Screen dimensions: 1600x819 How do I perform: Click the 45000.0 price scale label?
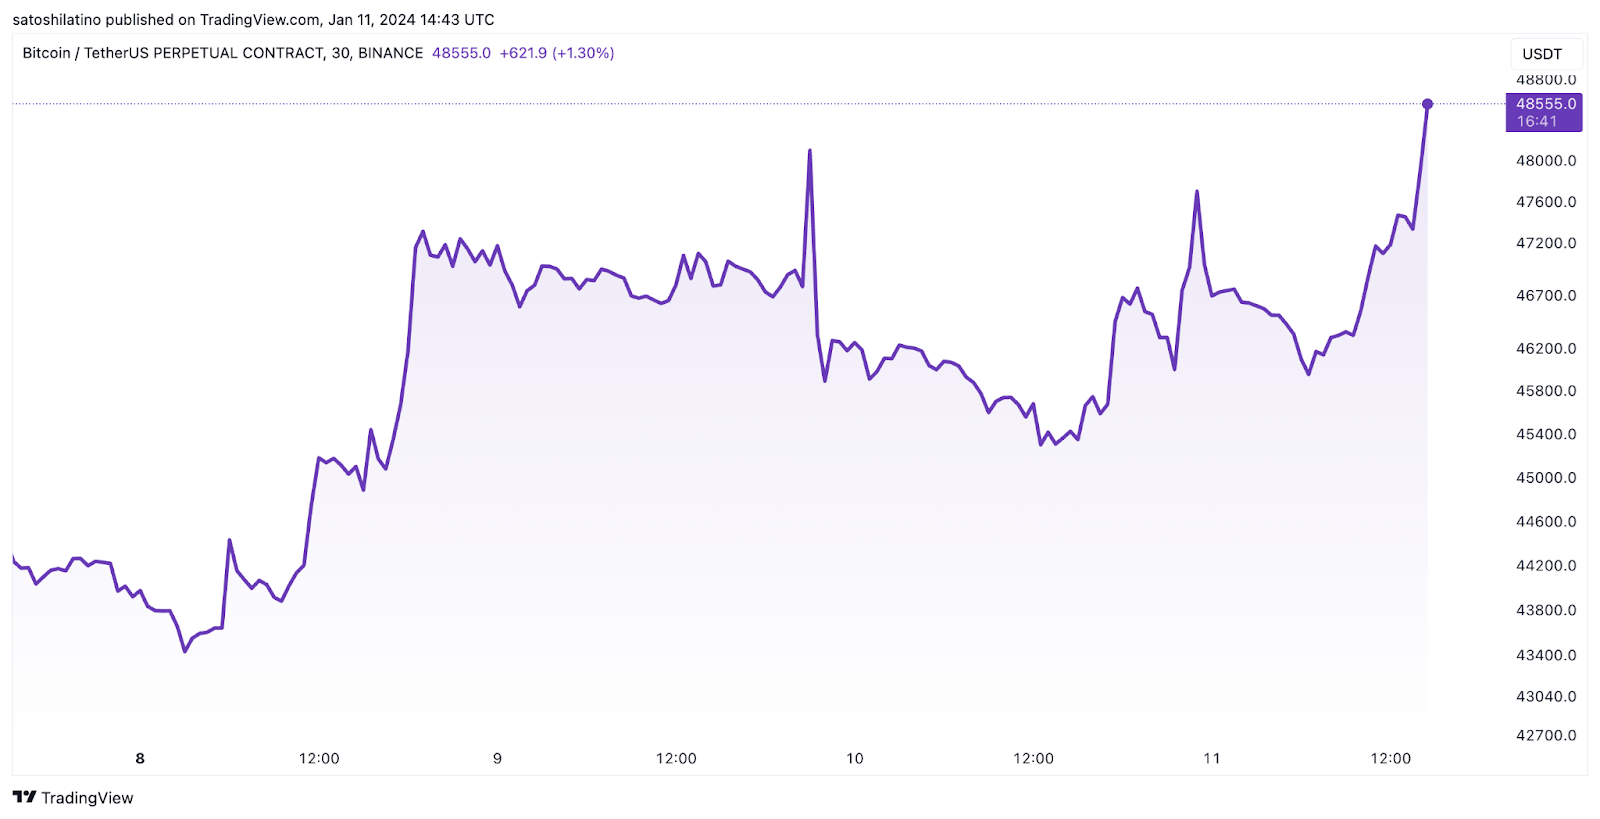1546,477
